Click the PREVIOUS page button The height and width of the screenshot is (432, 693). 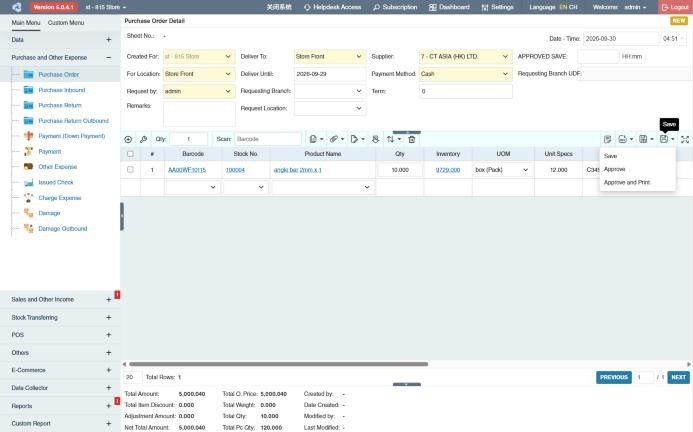click(x=613, y=377)
